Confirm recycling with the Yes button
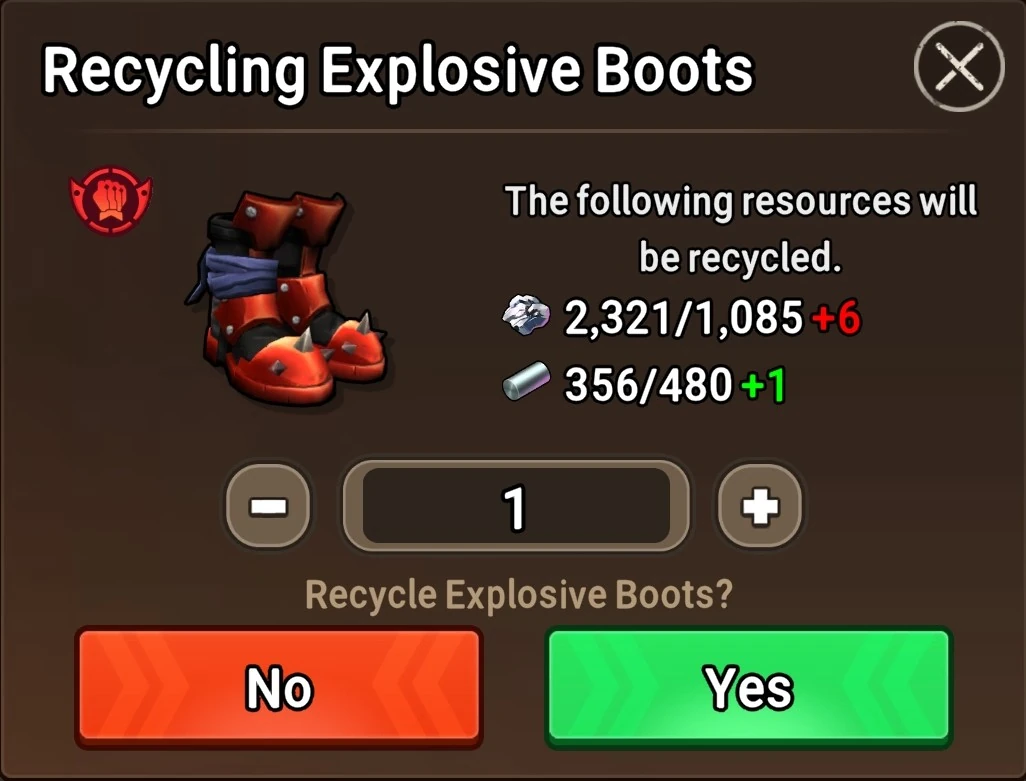Image resolution: width=1026 pixels, height=781 pixels. [x=749, y=687]
